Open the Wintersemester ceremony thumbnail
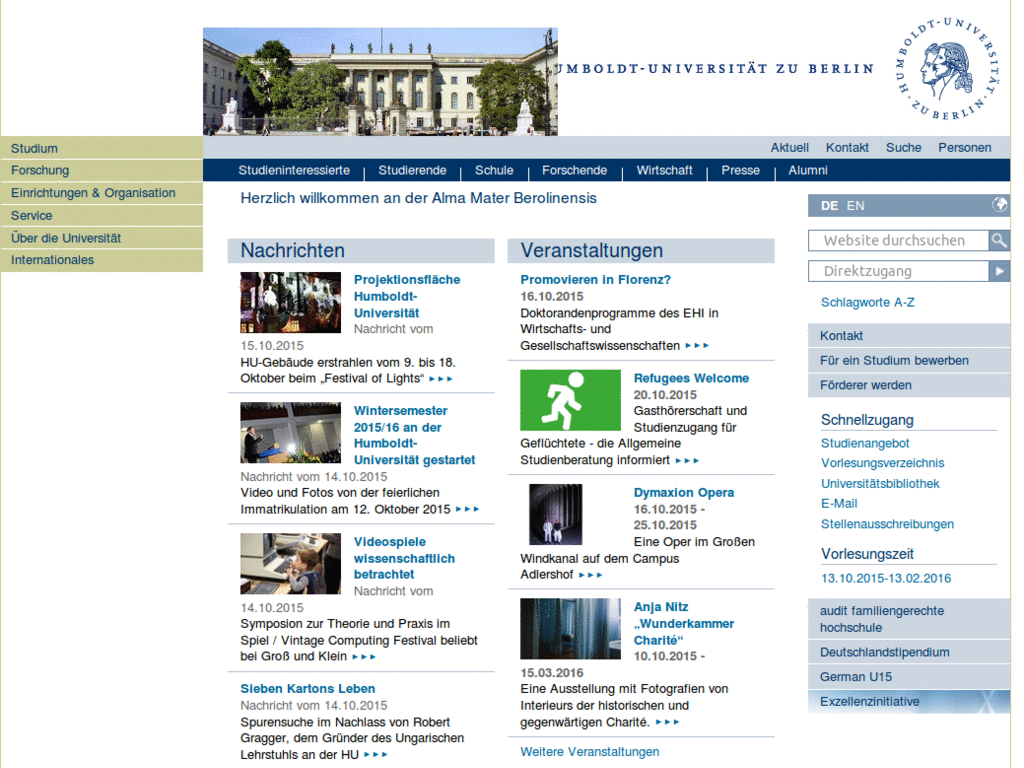The image size is (1024, 768). pos(291,433)
